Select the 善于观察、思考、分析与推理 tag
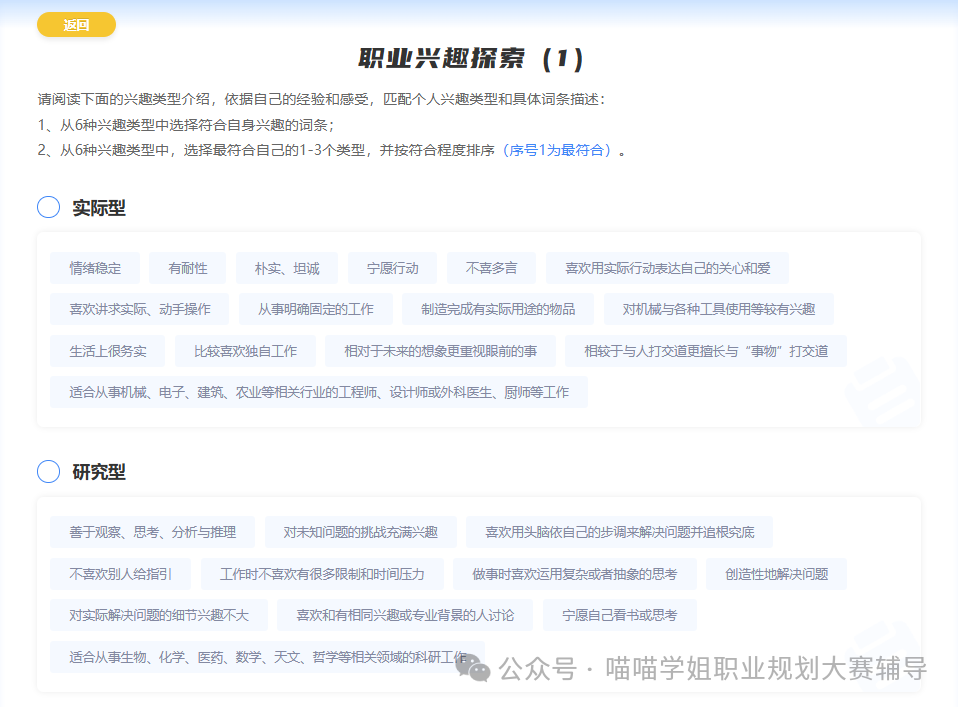958x707 pixels. [x=153, y=532]
